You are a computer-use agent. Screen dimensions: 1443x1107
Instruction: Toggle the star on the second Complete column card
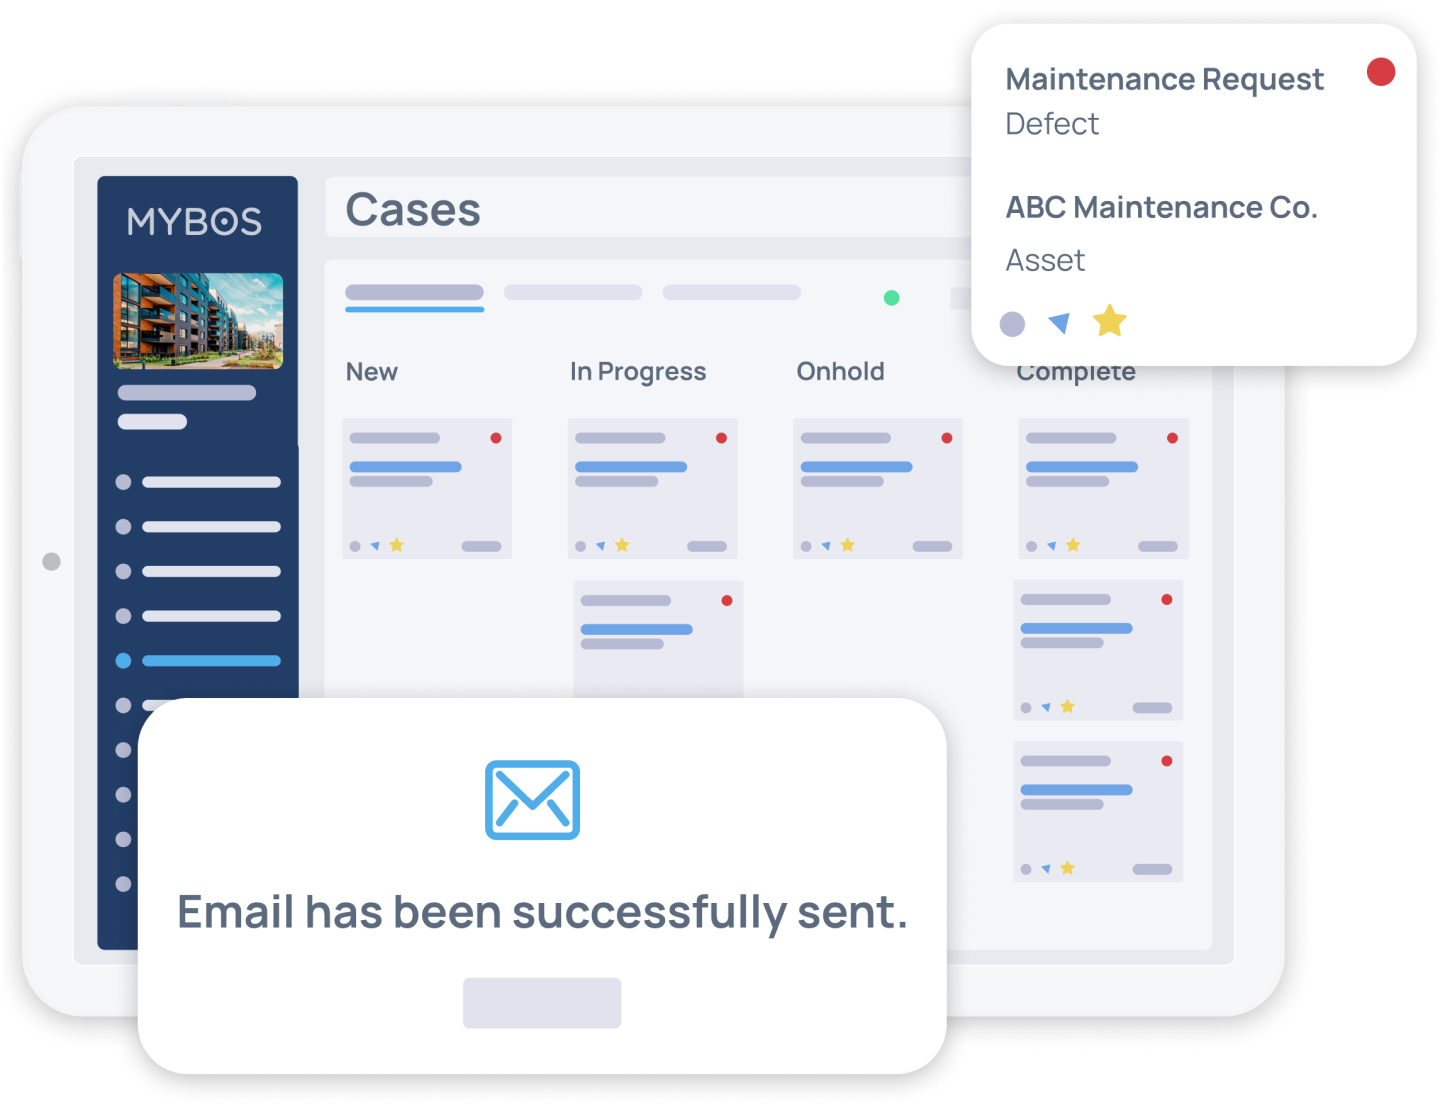click(x=1065, y=706)
